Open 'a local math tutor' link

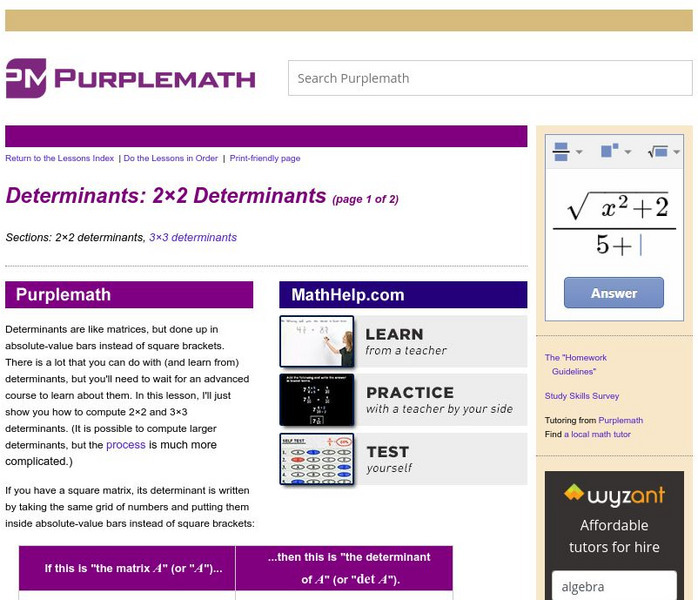597,434
